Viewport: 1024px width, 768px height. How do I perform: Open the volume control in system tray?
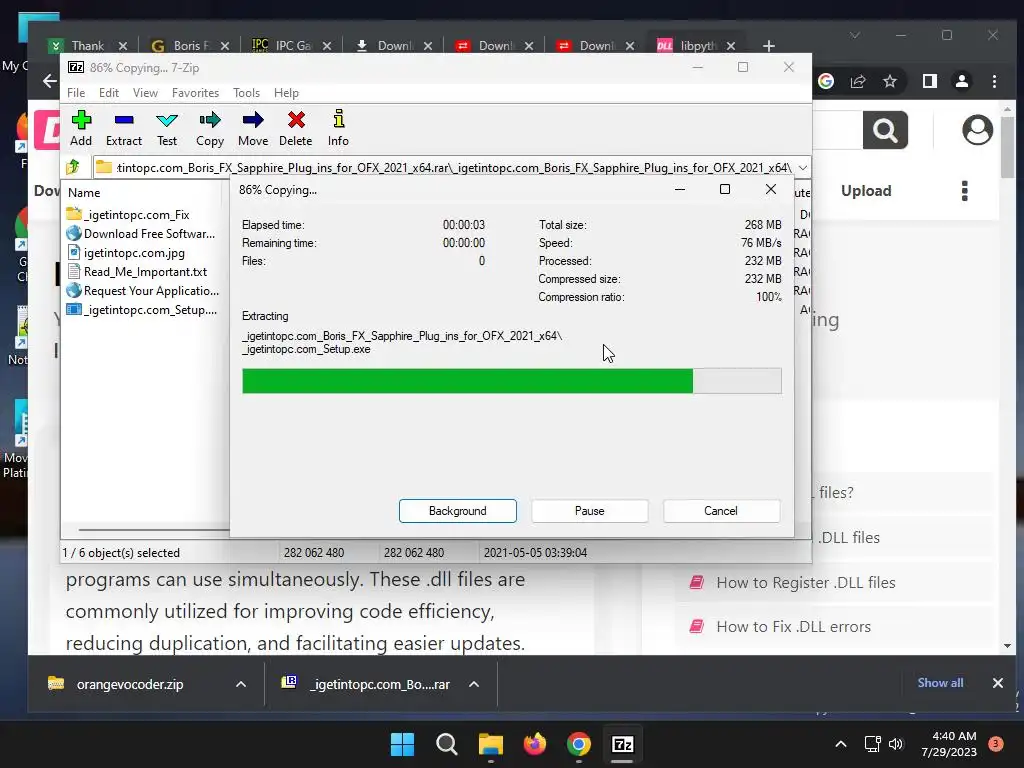[896, 744]
